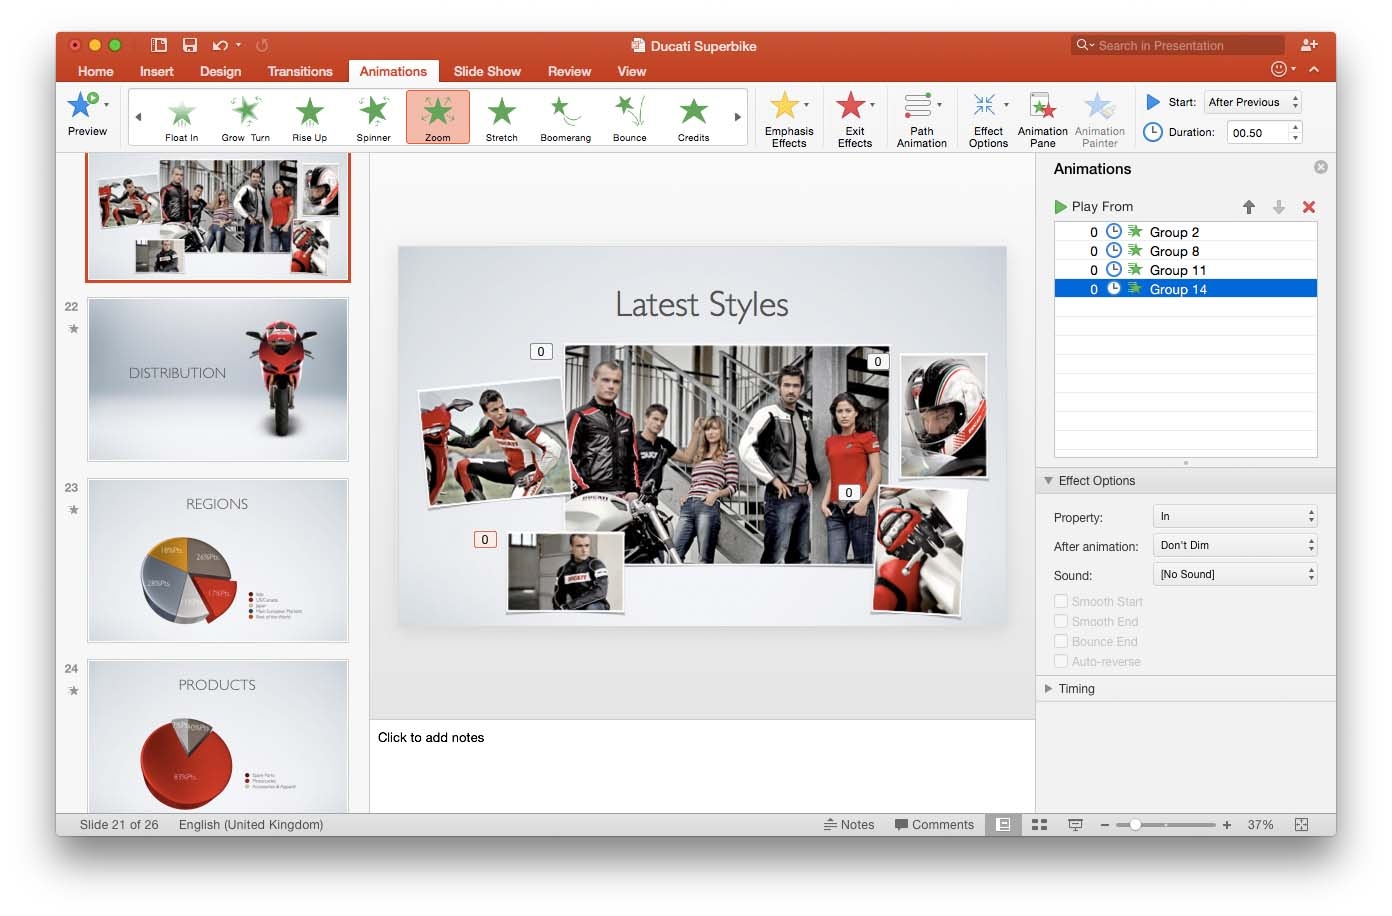This screenshot has width=1392, height=916.
Task: Apply the Boomerang animation effect
Action: (566, 118)
